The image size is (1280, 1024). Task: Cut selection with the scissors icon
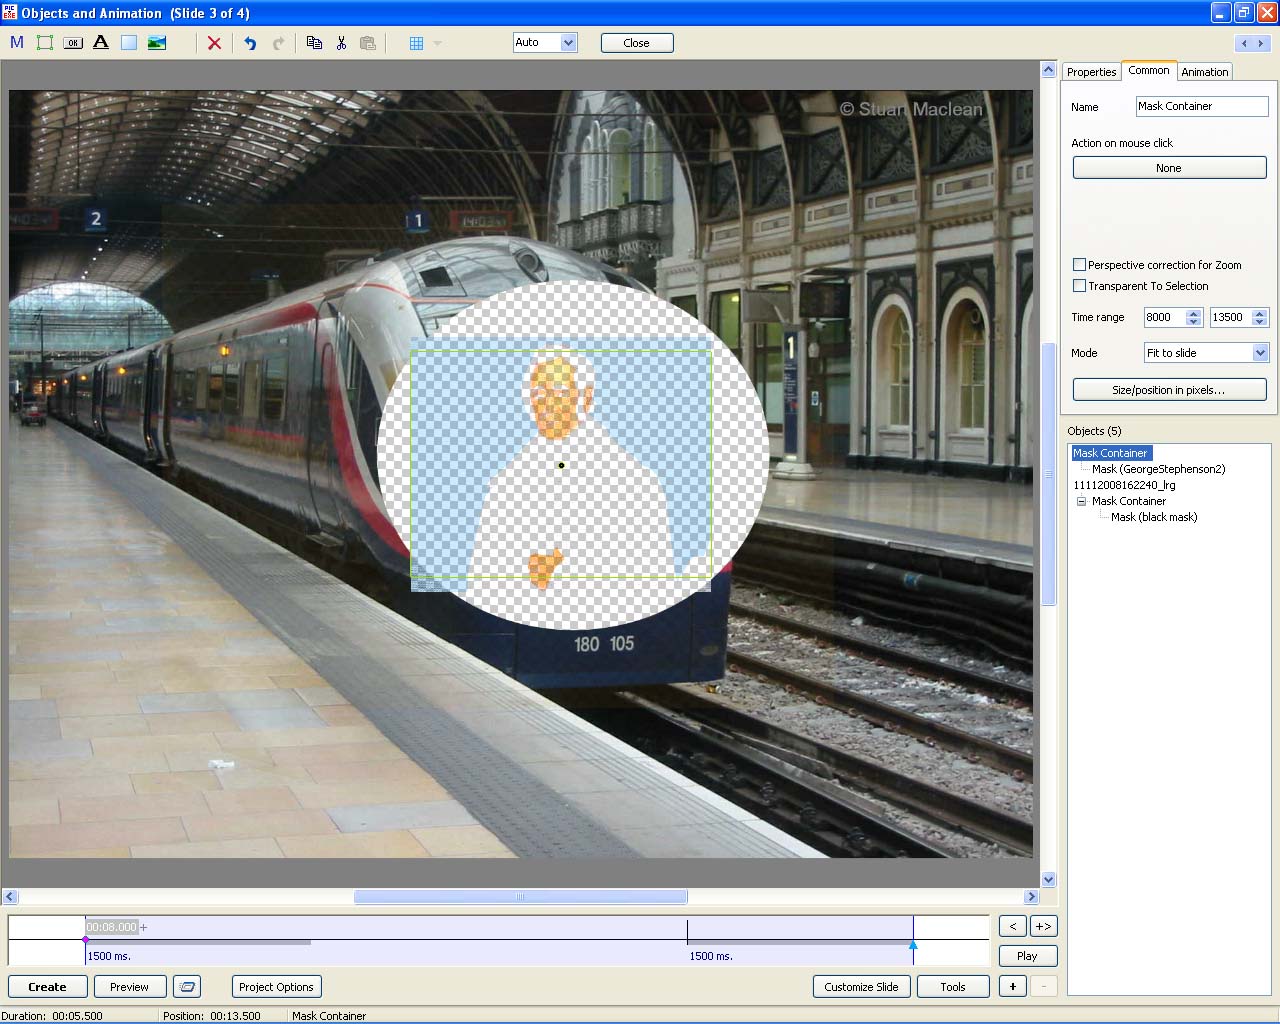point(341,43)
